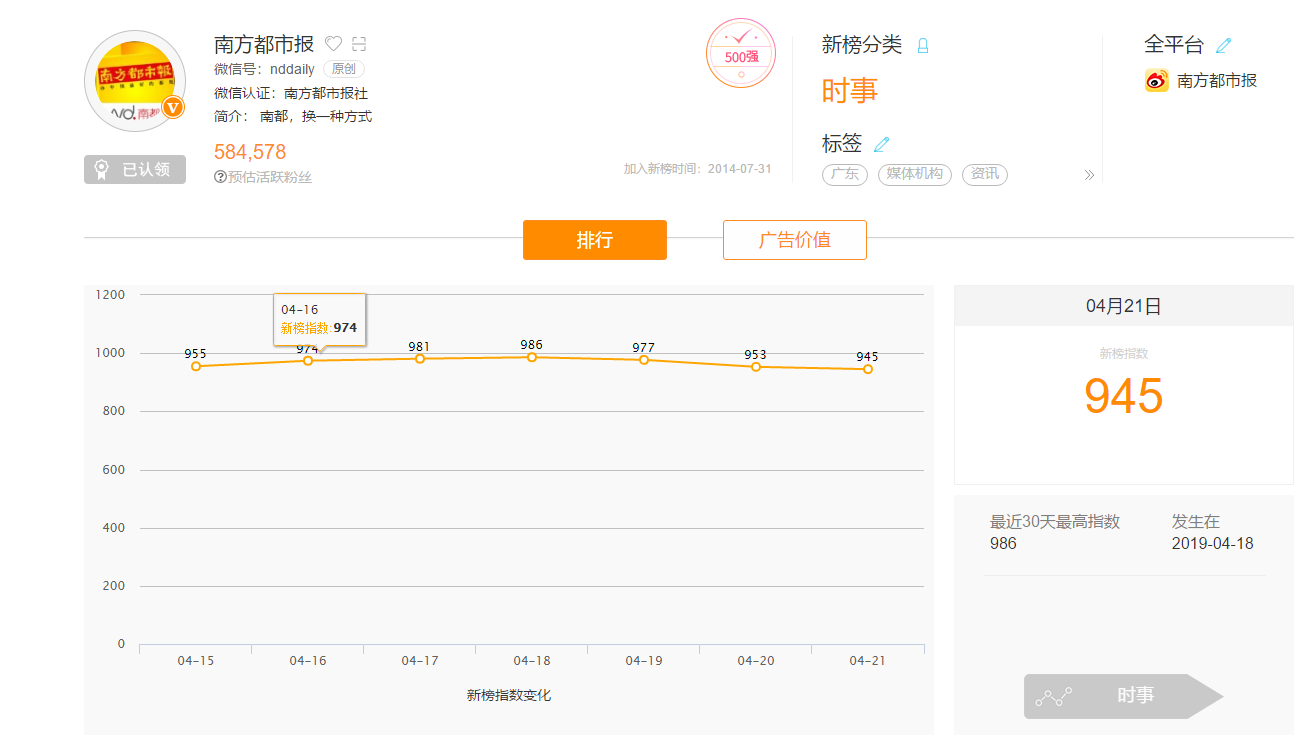
Task: Click the 原创 label
Action: point(344,69)
